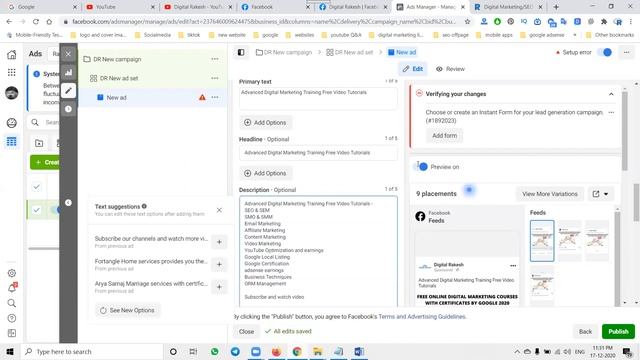The image size is (640, 360).
Task: Open notifications bell in left sidebar
Action: pyautogui.click(x=12, y=288)
